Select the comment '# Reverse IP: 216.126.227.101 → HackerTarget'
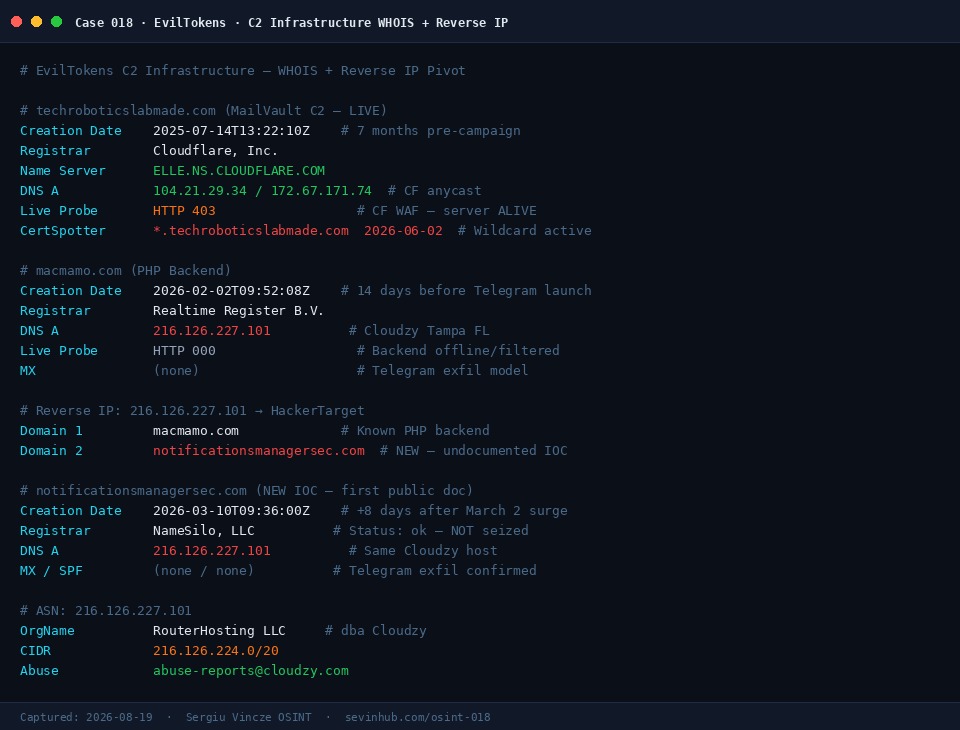The height and width of the screenshot is (730, 960). 192,410
